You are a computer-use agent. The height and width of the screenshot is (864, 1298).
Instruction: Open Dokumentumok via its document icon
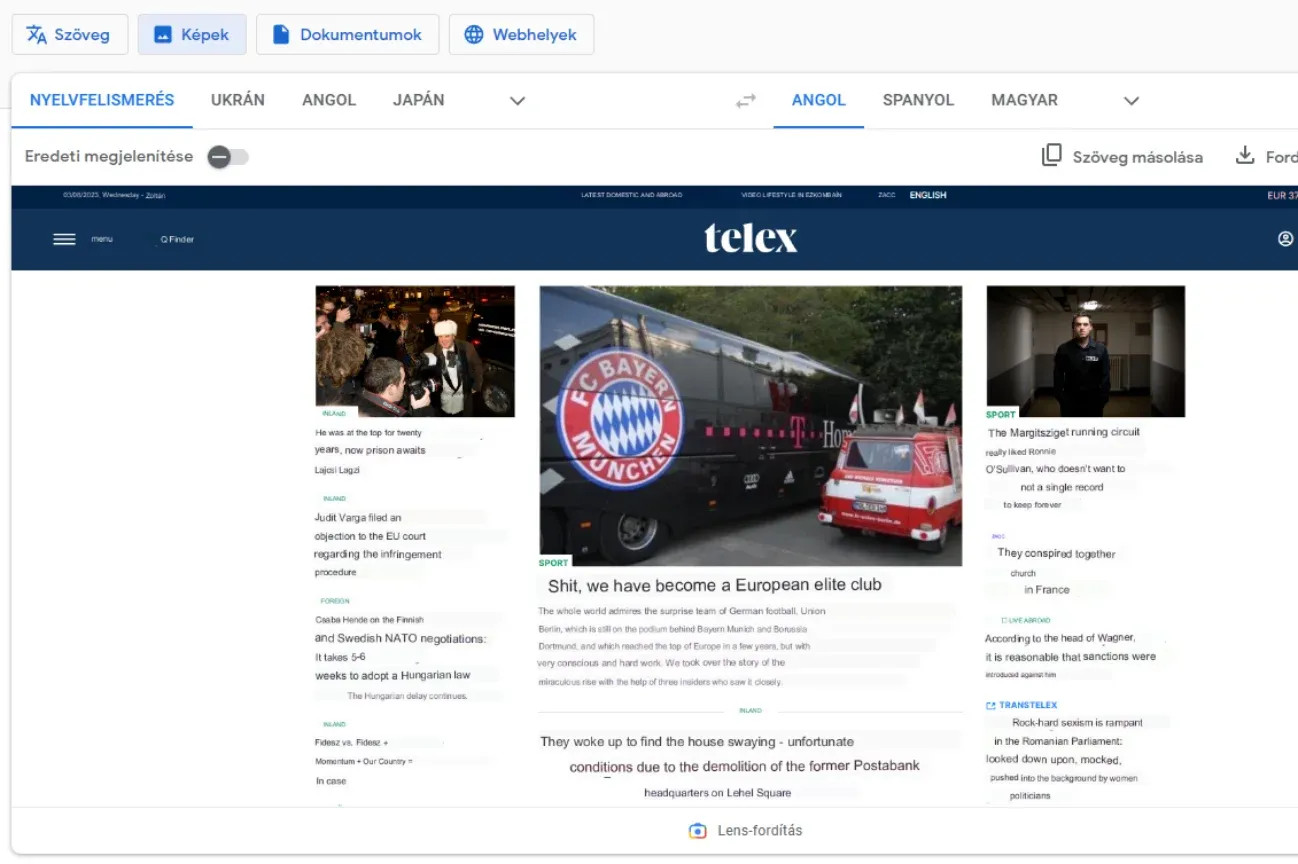[x=281, y=33]
